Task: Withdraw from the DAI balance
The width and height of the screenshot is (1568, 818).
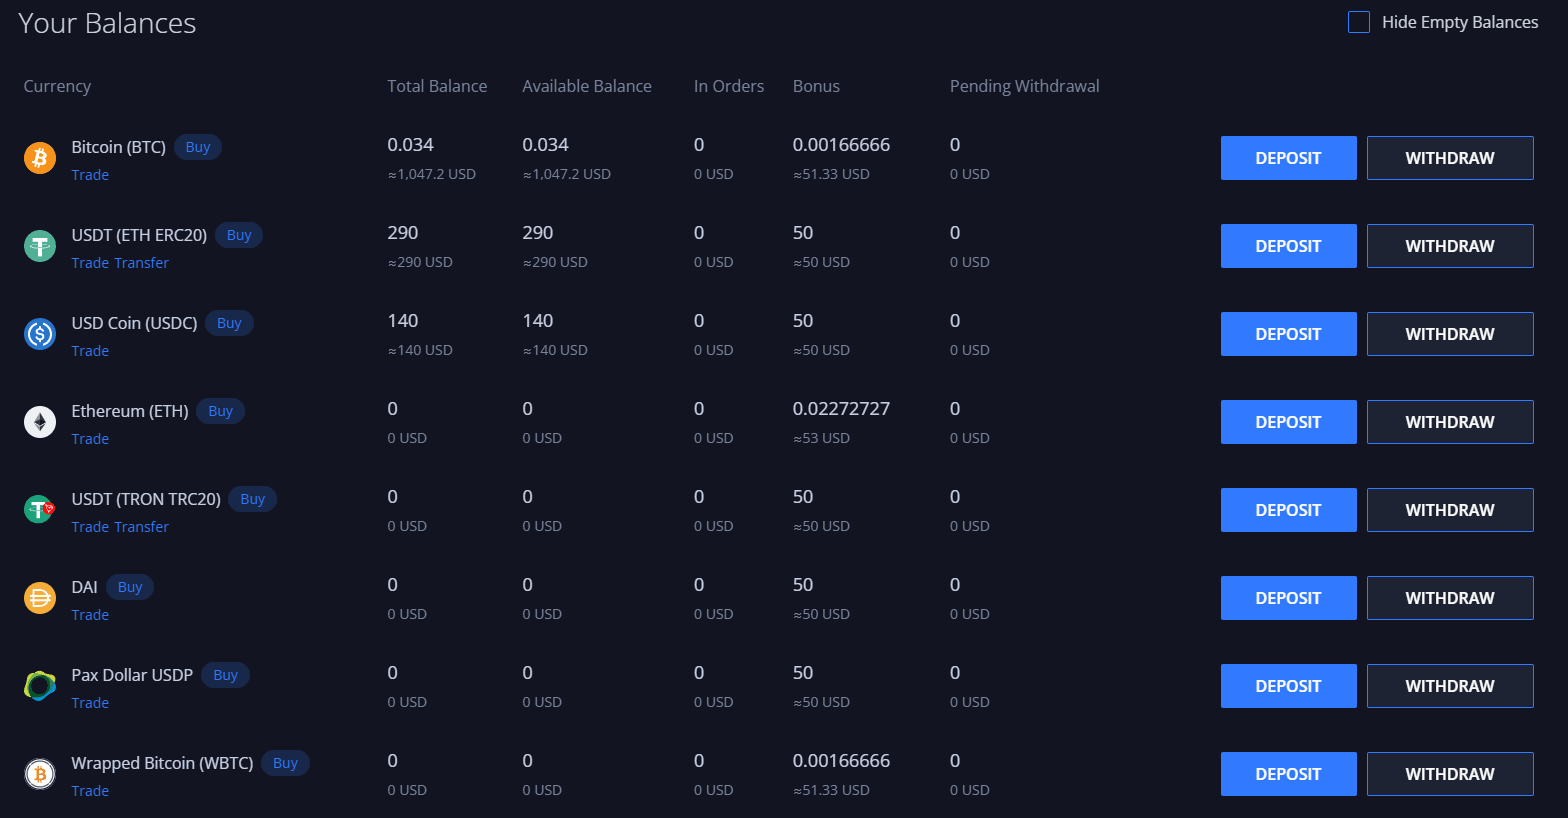Action: (x=1449, y=598)
